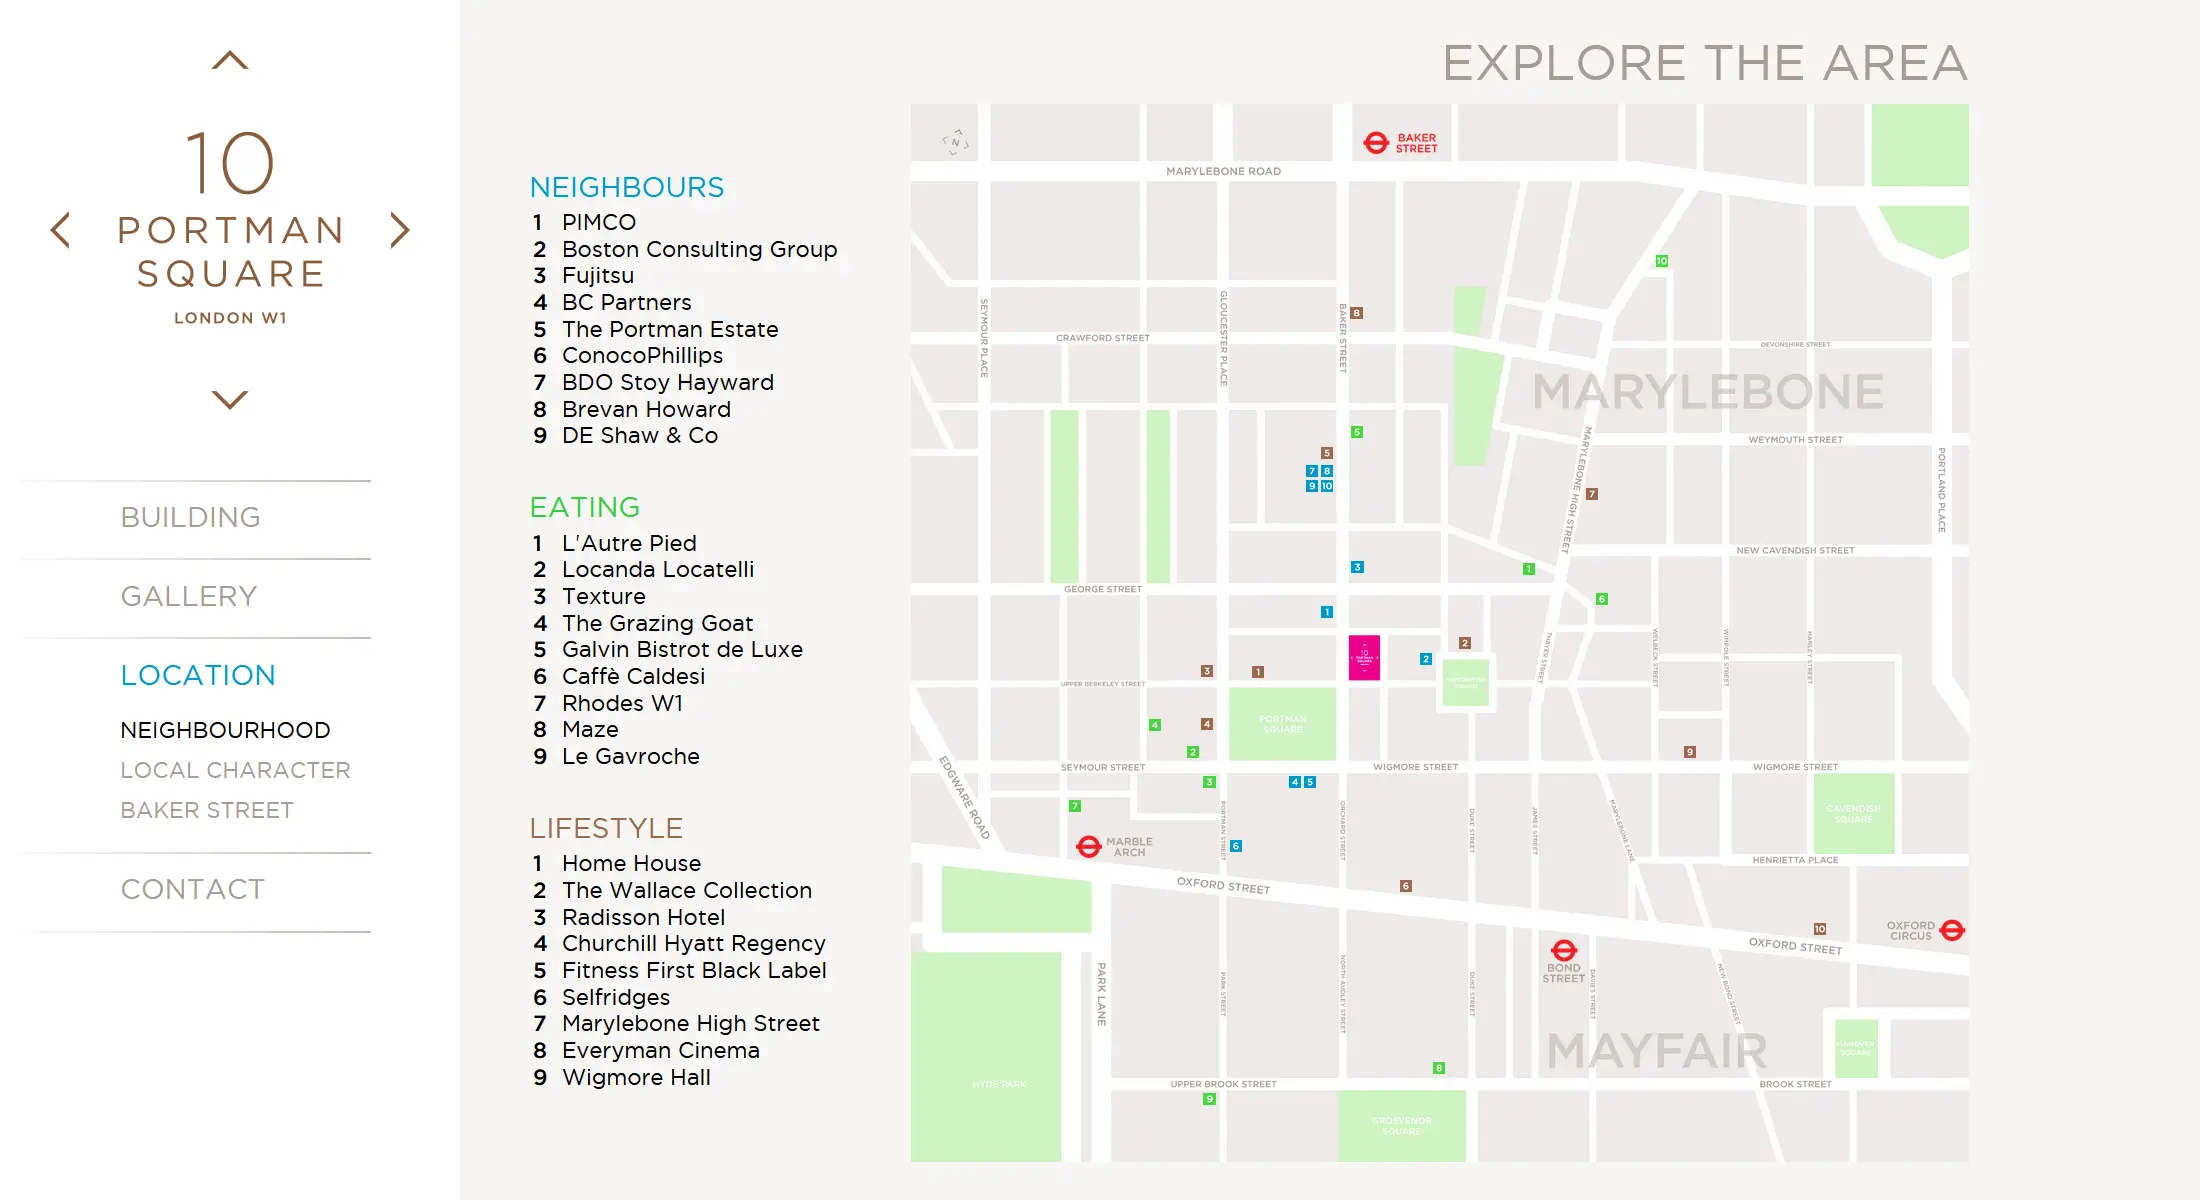
Task: Click the downward navigation chevron
Action: (x=230, y=399)
